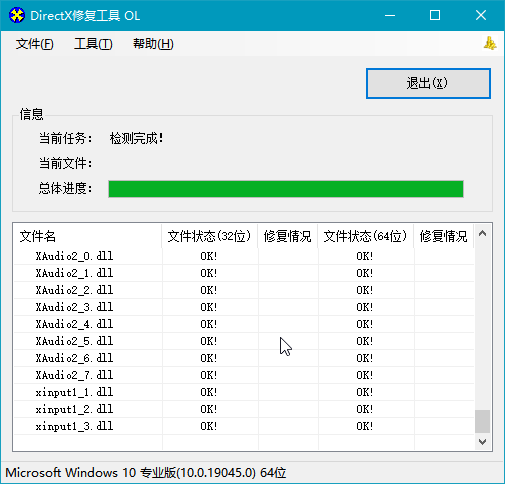Click the first 修复情况 column header

coord(288,236)
